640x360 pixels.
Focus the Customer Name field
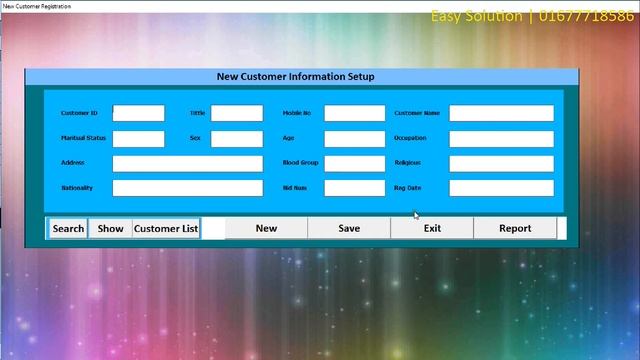[502, 113]
